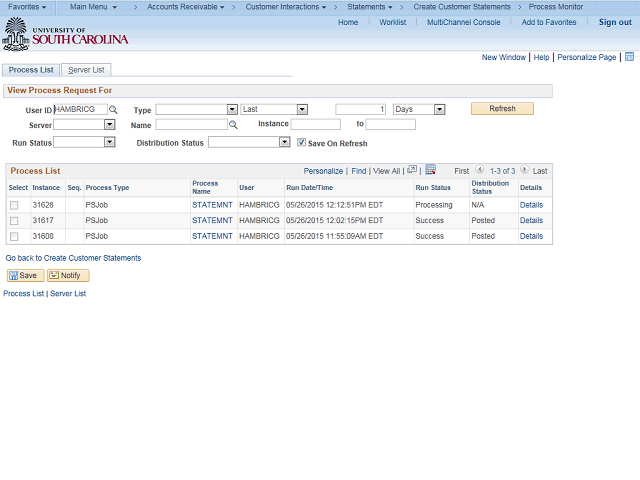Click Add to Favorites link

(549, 22)
